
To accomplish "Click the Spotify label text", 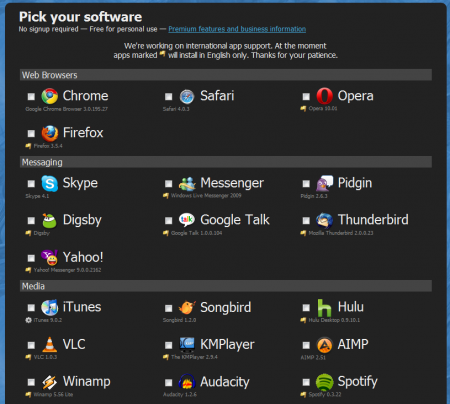I will (357, 382).
